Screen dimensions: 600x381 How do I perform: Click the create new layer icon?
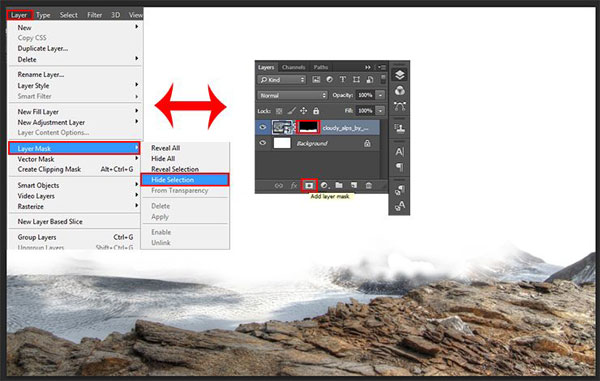coord(354,185)
